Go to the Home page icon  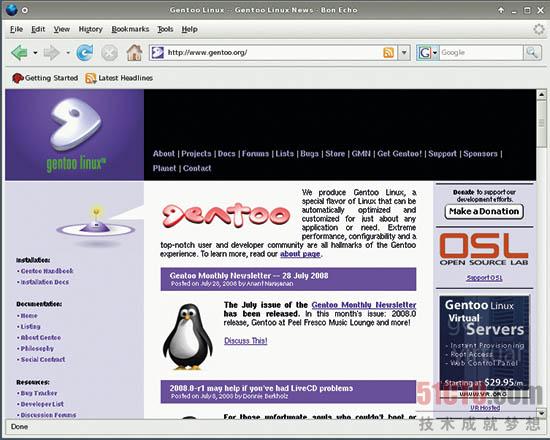coord(134,53)
